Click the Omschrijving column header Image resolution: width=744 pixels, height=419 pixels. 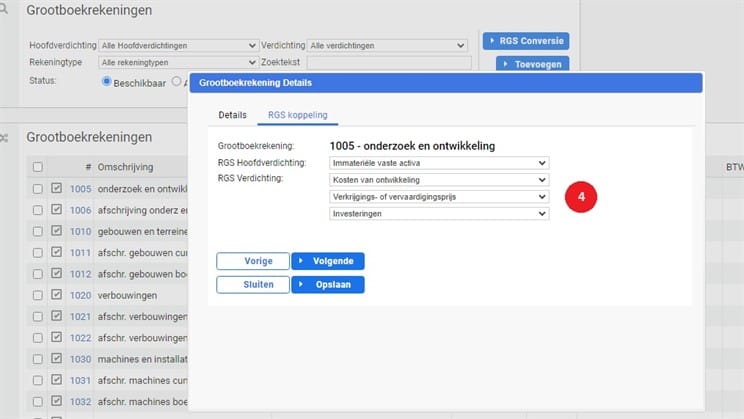point(125,167)
